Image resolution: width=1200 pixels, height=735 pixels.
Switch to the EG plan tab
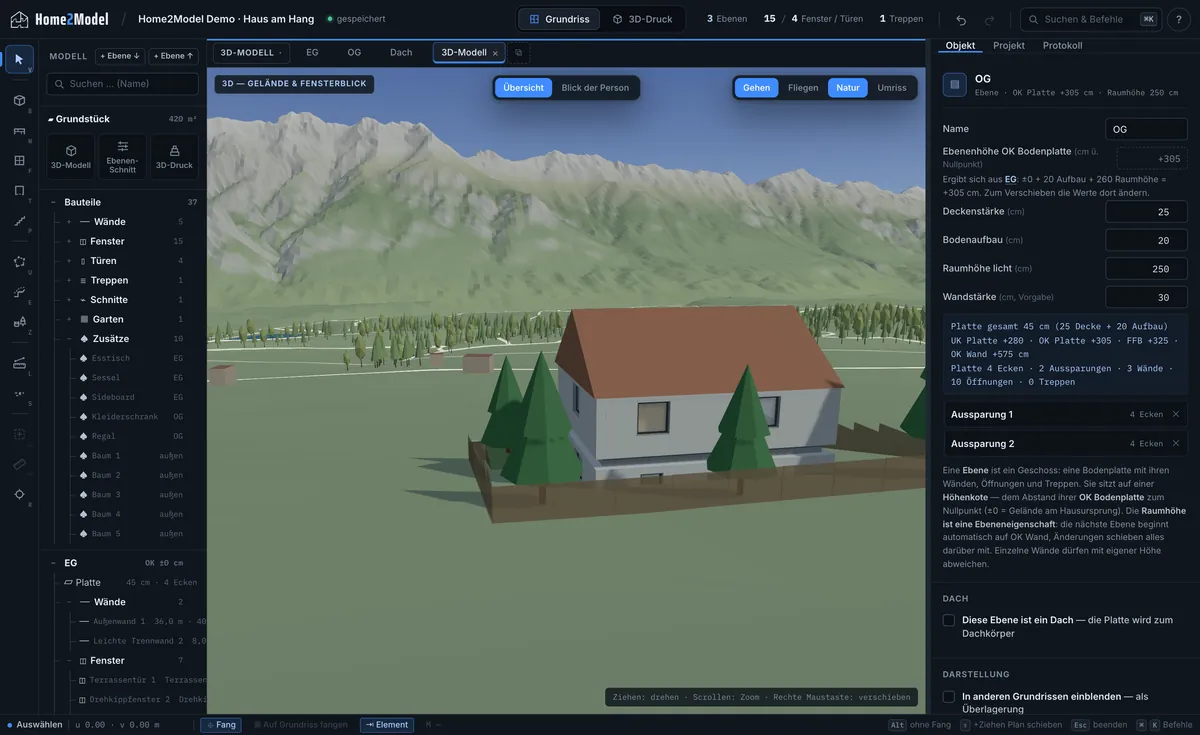(x=313, y=52)
